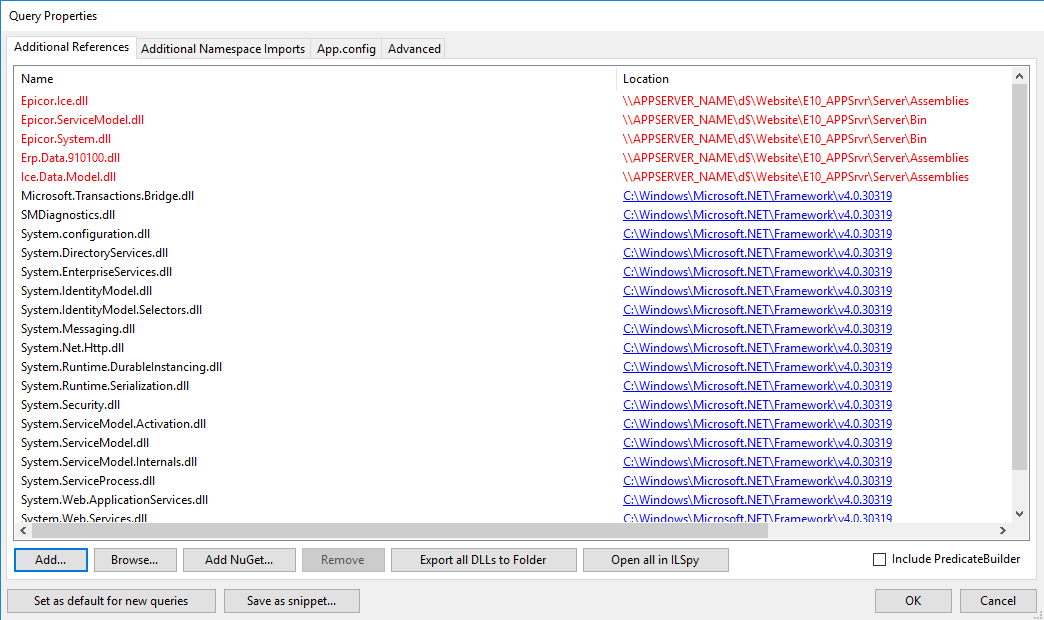Select the Epicor.ServiceModel.dll reference

(x=82, y=120)
